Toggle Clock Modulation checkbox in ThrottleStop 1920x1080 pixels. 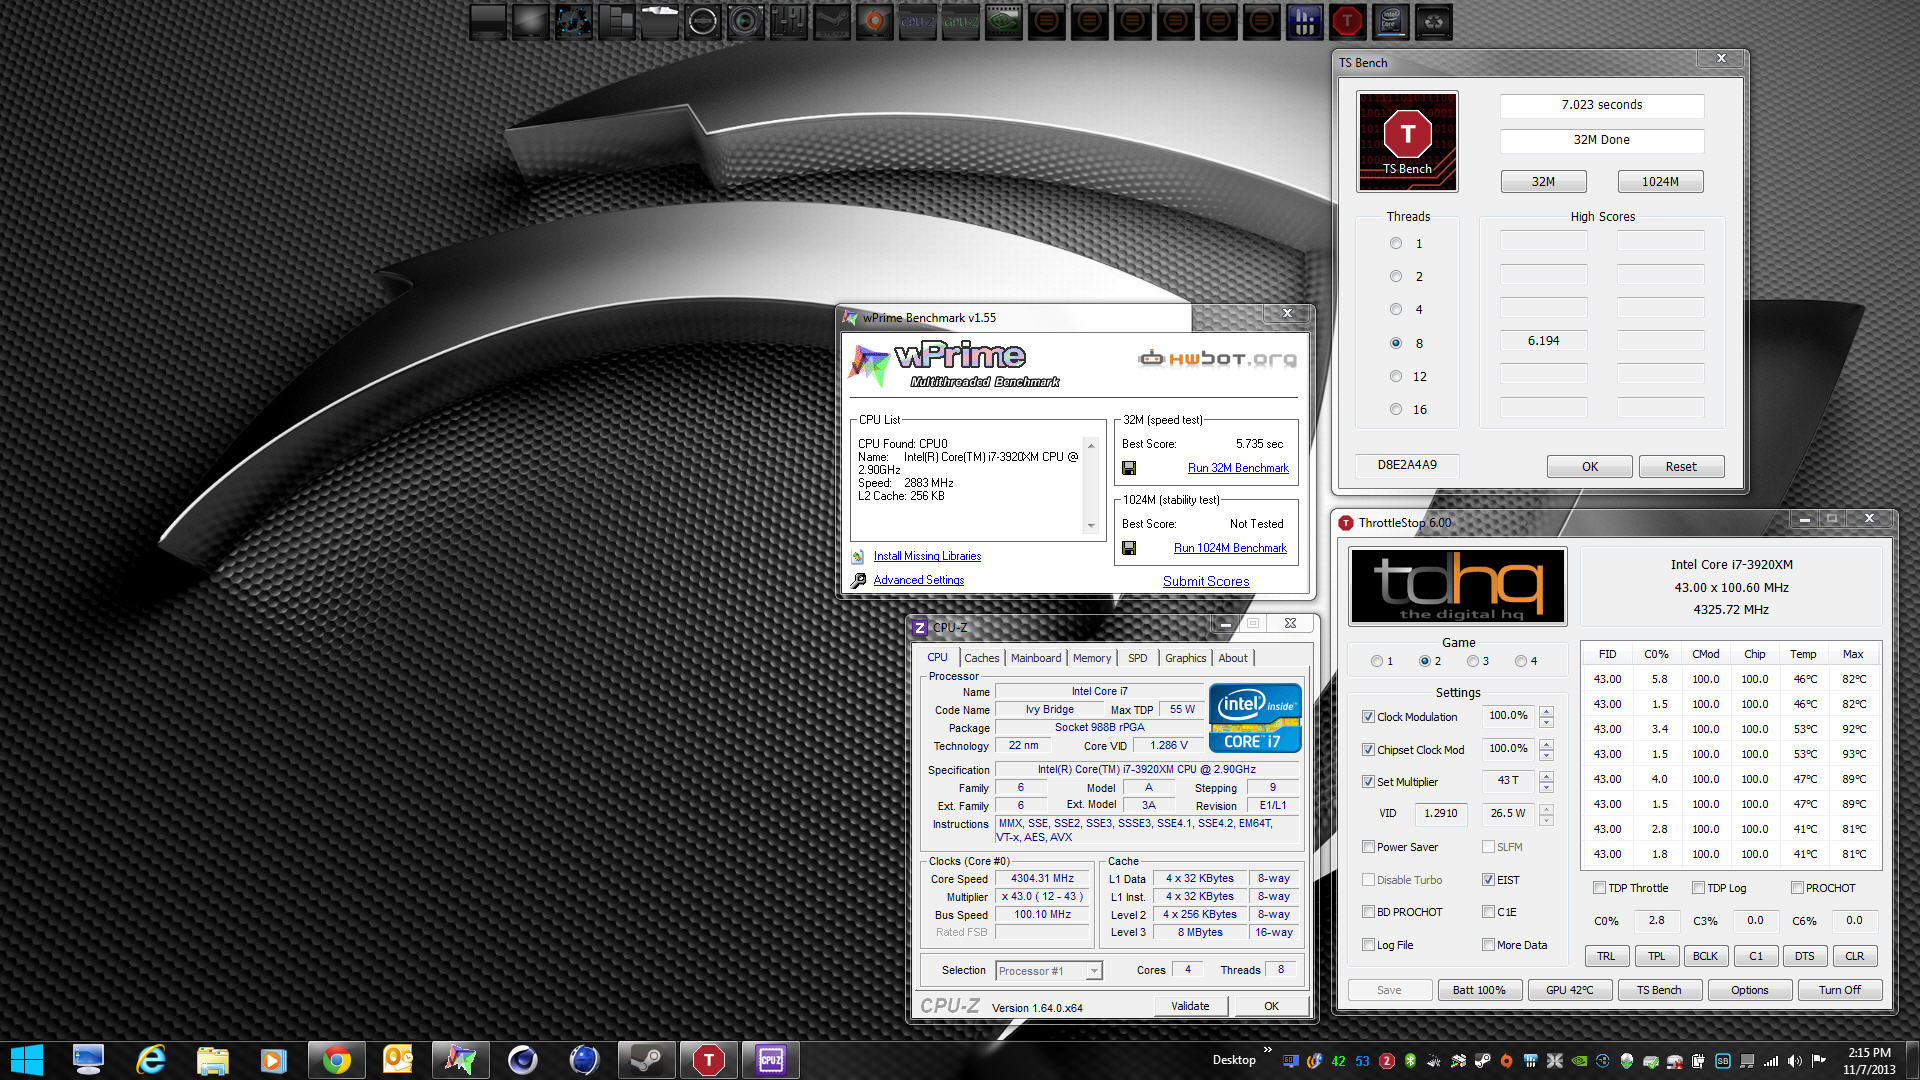[1368, 717]
